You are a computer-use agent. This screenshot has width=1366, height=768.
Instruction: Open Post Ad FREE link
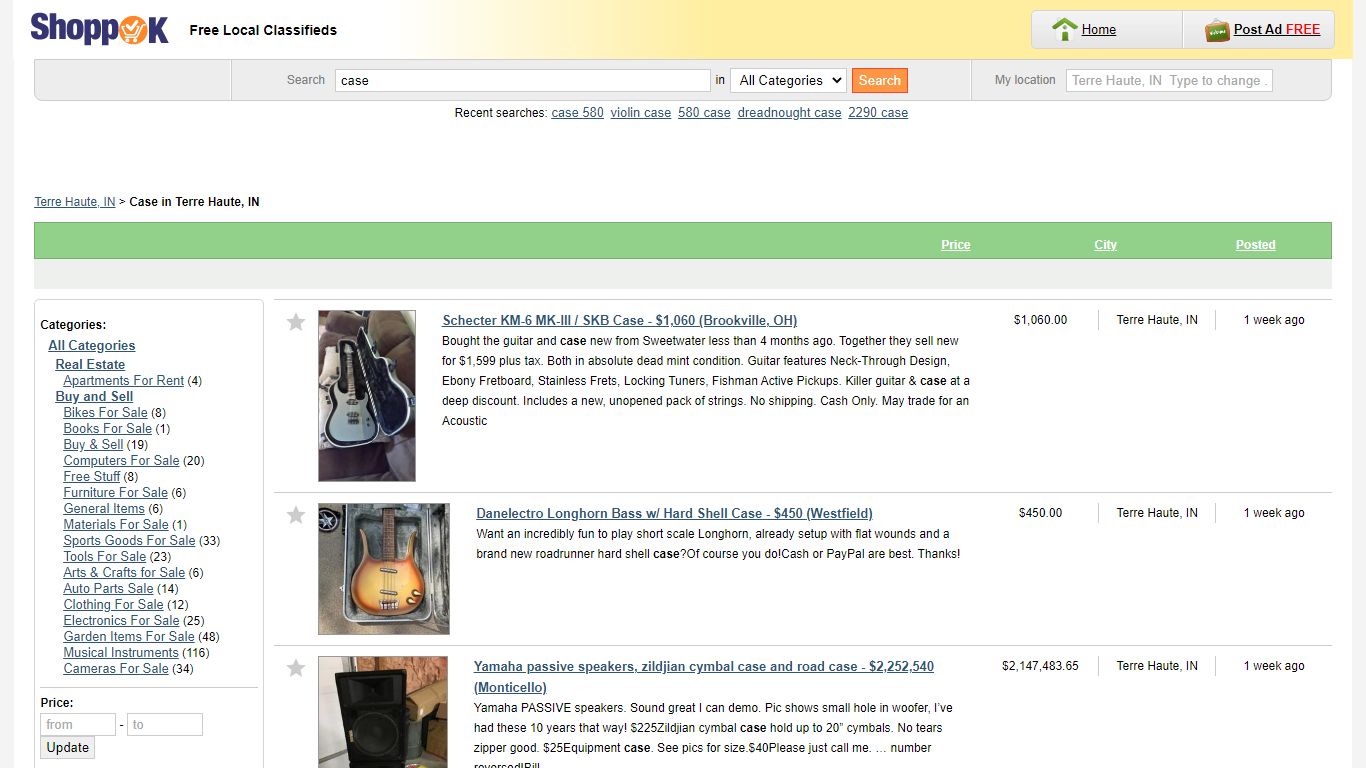pyautogui.click(x=1276, y=30)
